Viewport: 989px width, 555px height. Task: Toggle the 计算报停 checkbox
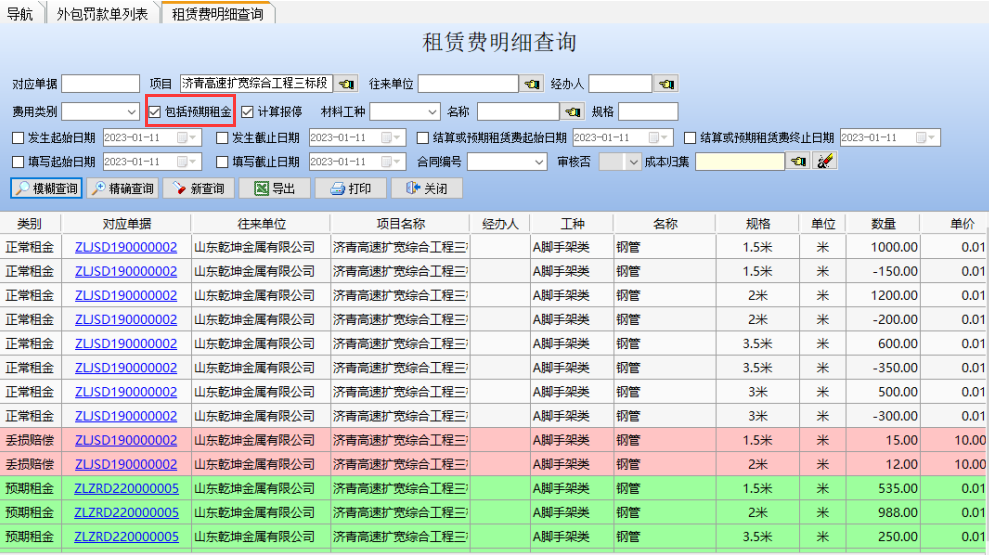click(247, 112)
